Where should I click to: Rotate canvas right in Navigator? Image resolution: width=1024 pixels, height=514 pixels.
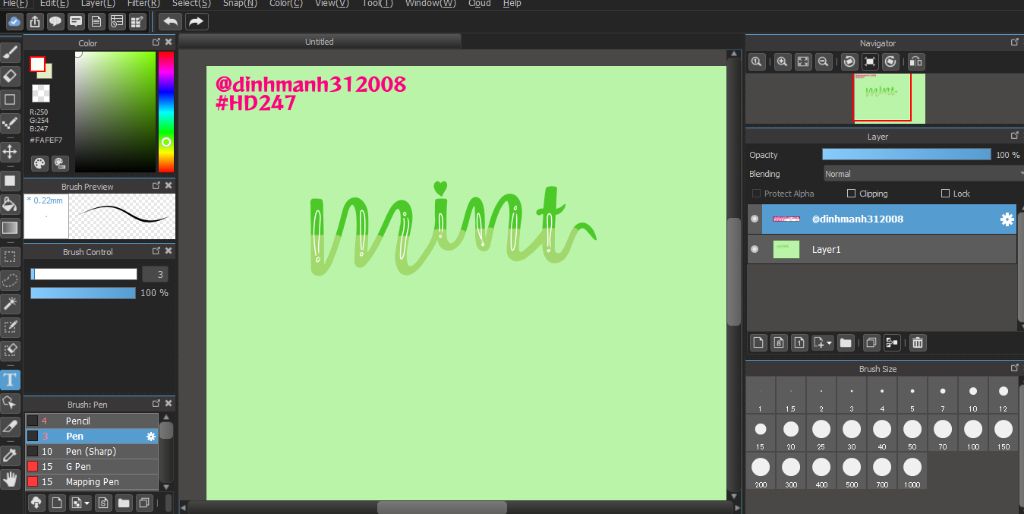tap(890, 62)
